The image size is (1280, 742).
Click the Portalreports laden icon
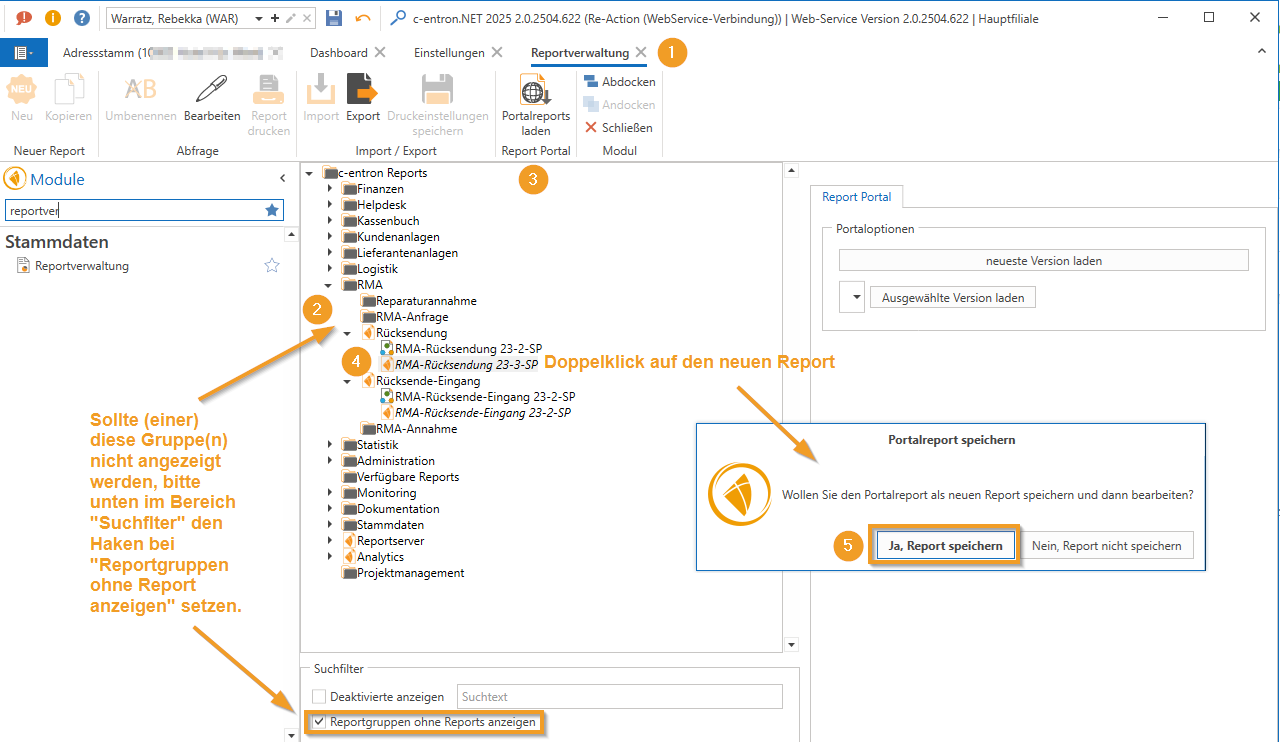coord(535,92)
